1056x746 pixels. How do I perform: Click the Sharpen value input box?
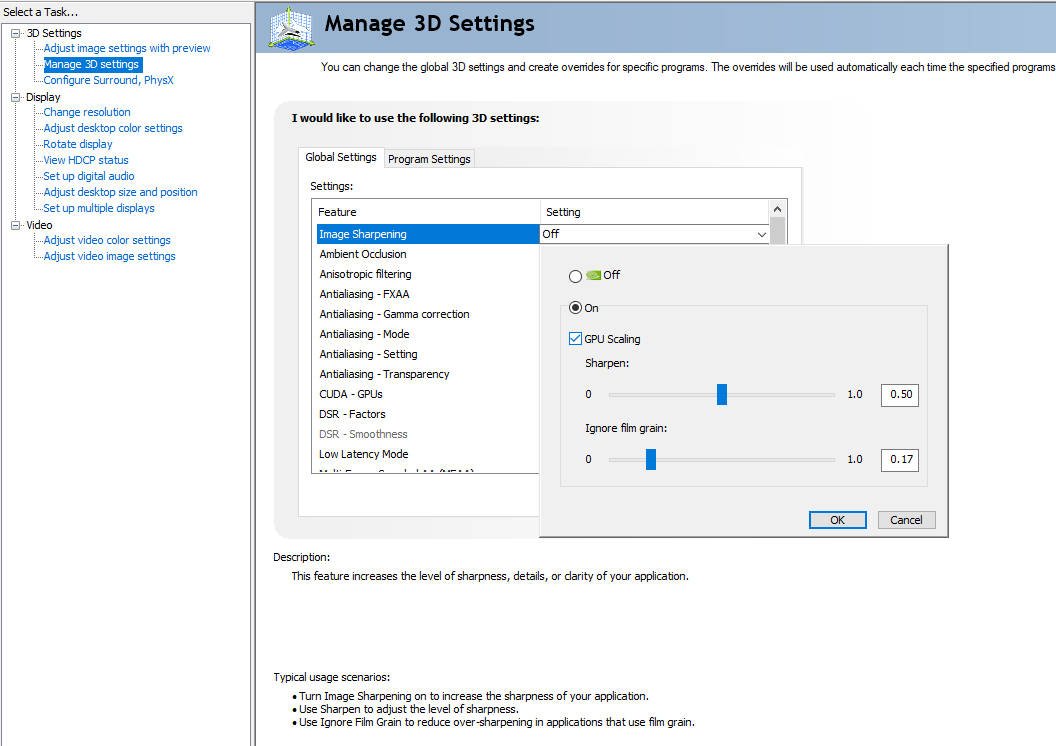[899, 394]
